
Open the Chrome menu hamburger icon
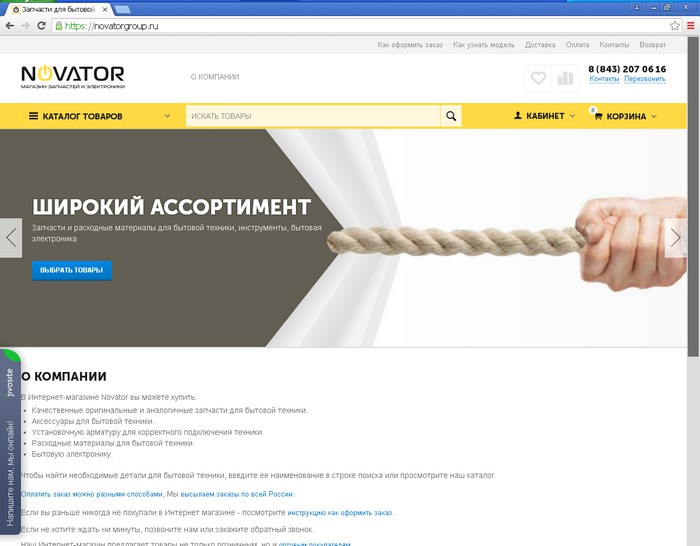coord(691,26)
